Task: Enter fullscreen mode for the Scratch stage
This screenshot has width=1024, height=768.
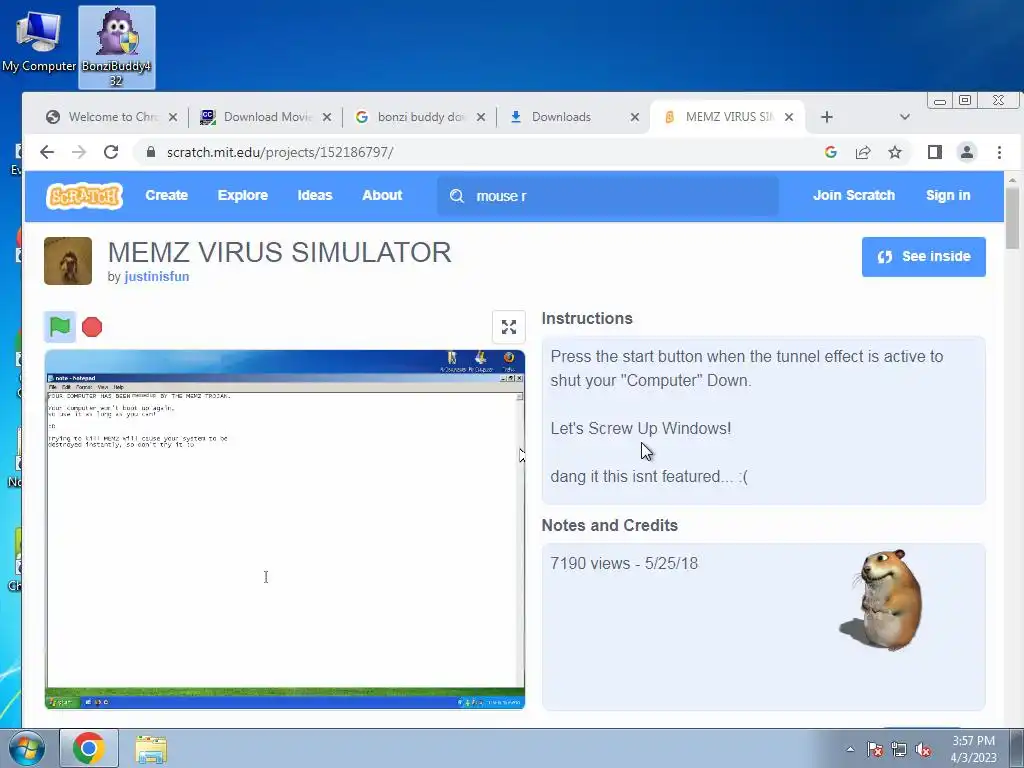Action: point(509,327)
